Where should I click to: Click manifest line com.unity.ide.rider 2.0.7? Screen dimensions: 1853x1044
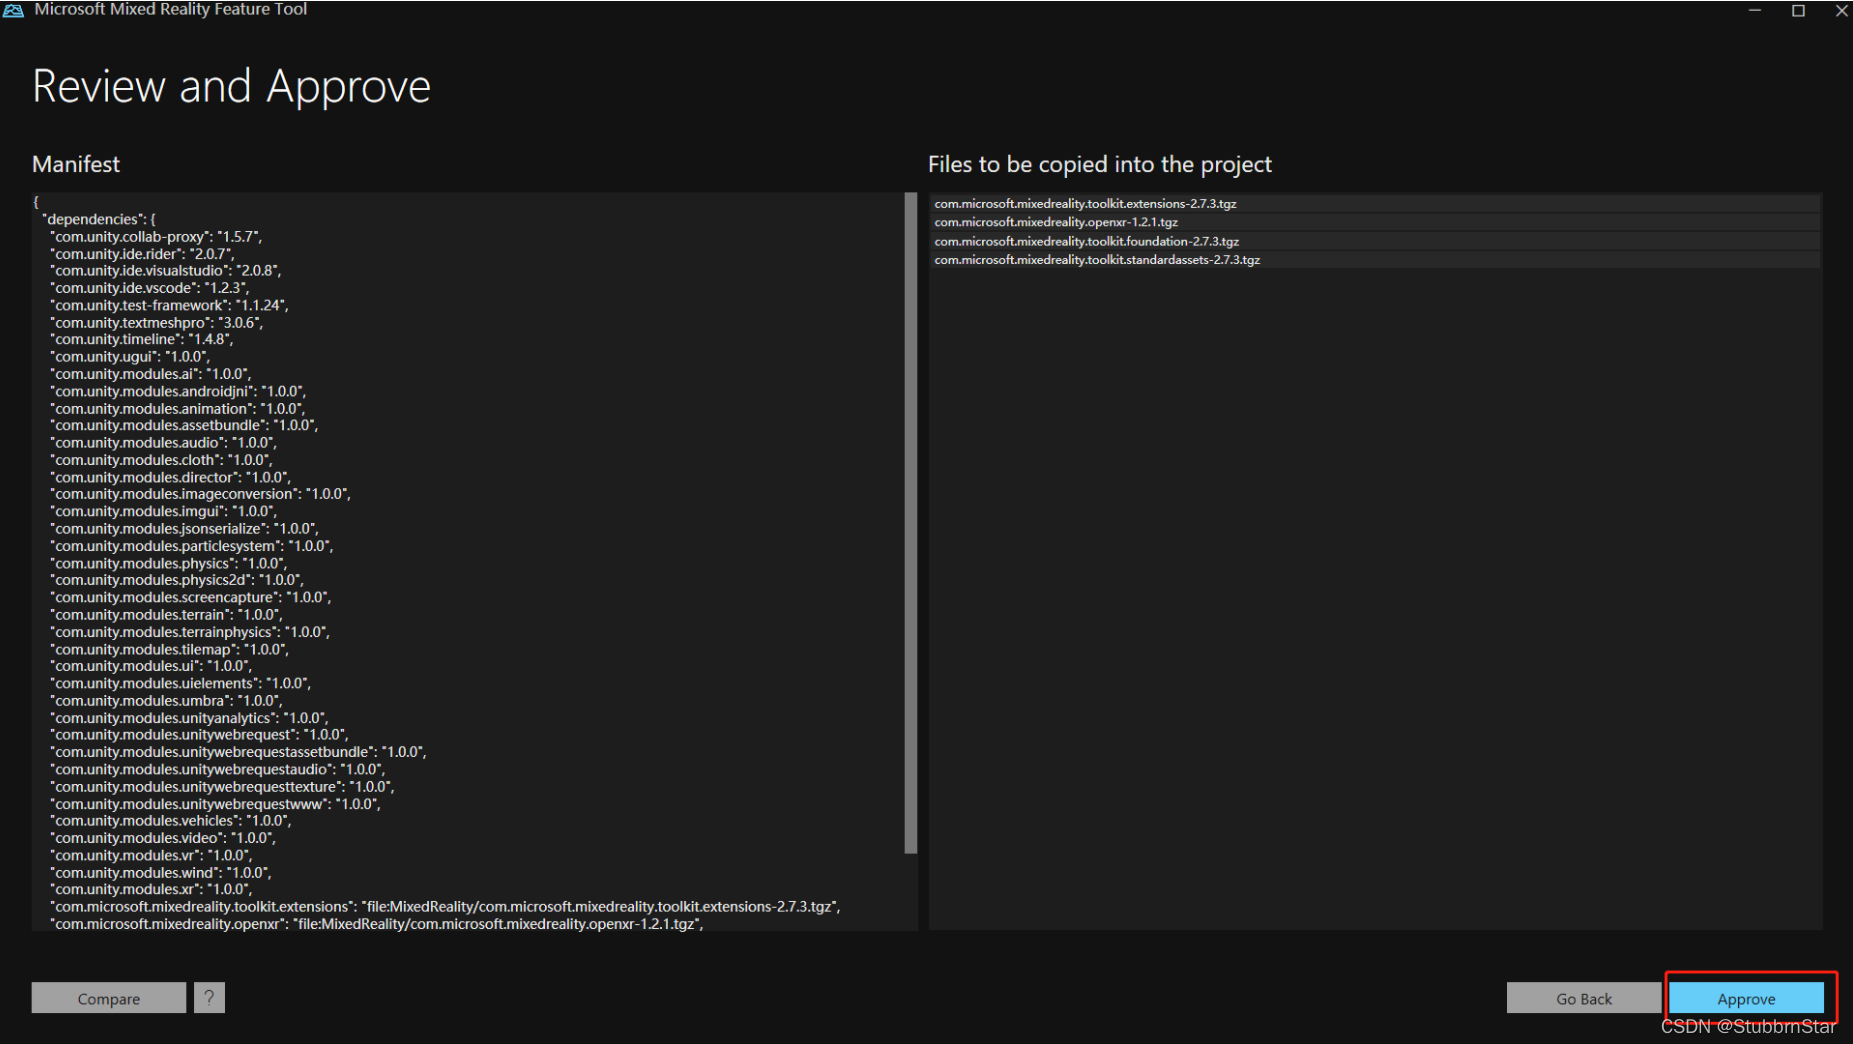point(142,254)
